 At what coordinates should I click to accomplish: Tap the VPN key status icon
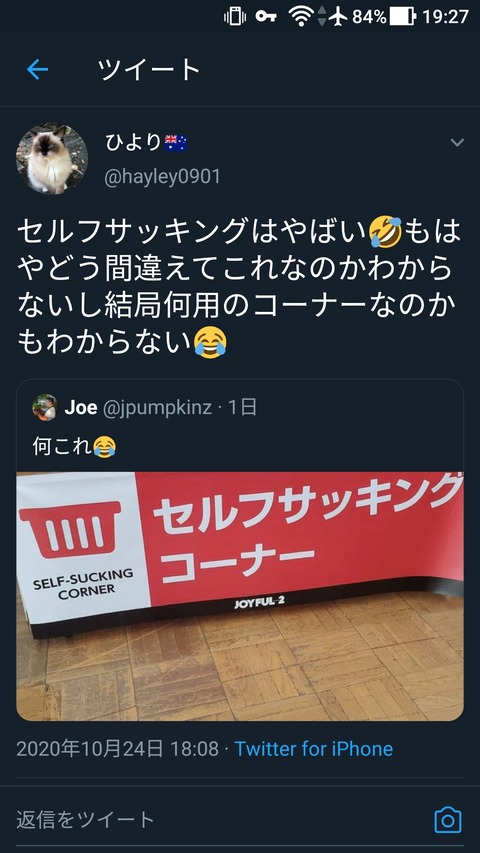click(x=266, y=16)
